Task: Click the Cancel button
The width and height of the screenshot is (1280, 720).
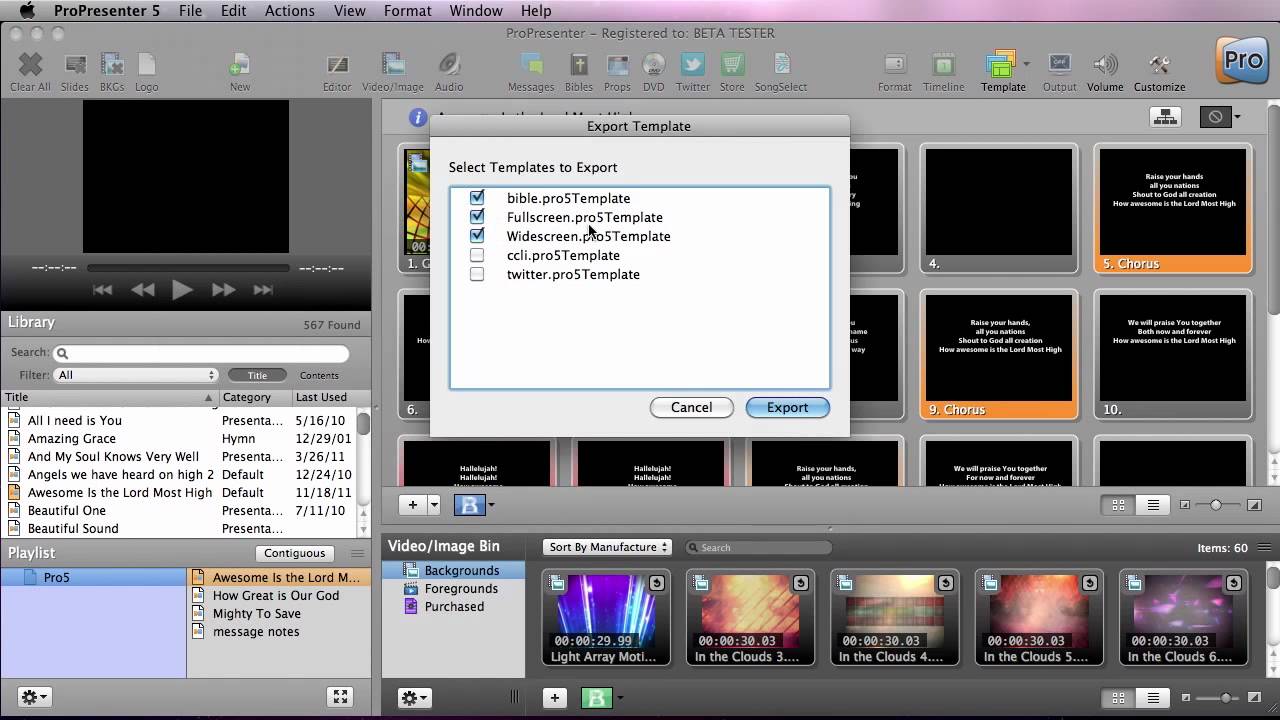Action: coord(692,407)
